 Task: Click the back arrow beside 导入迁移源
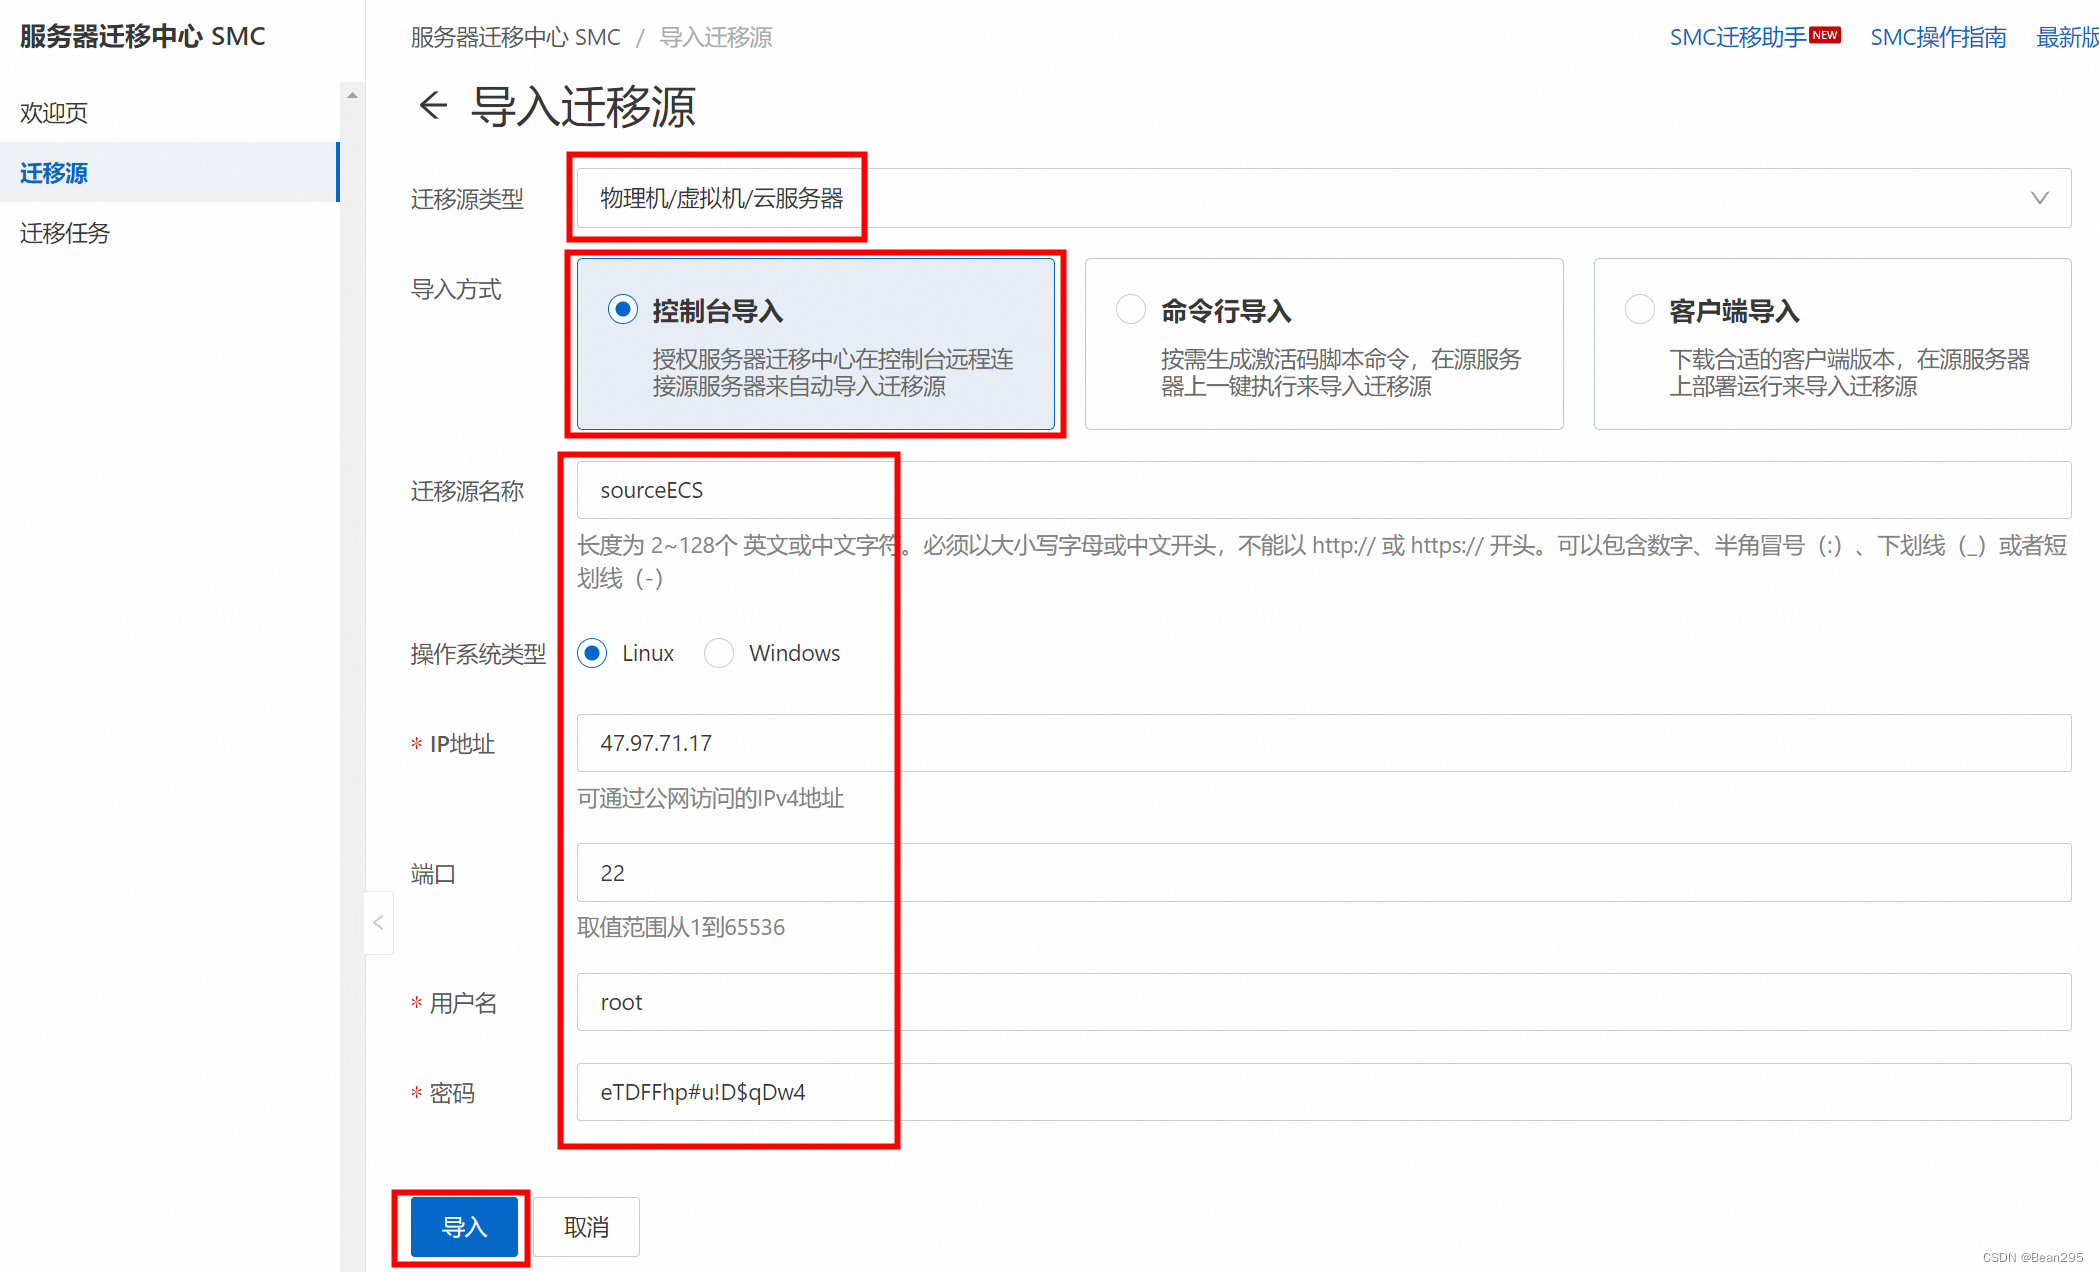coord(433,105)
